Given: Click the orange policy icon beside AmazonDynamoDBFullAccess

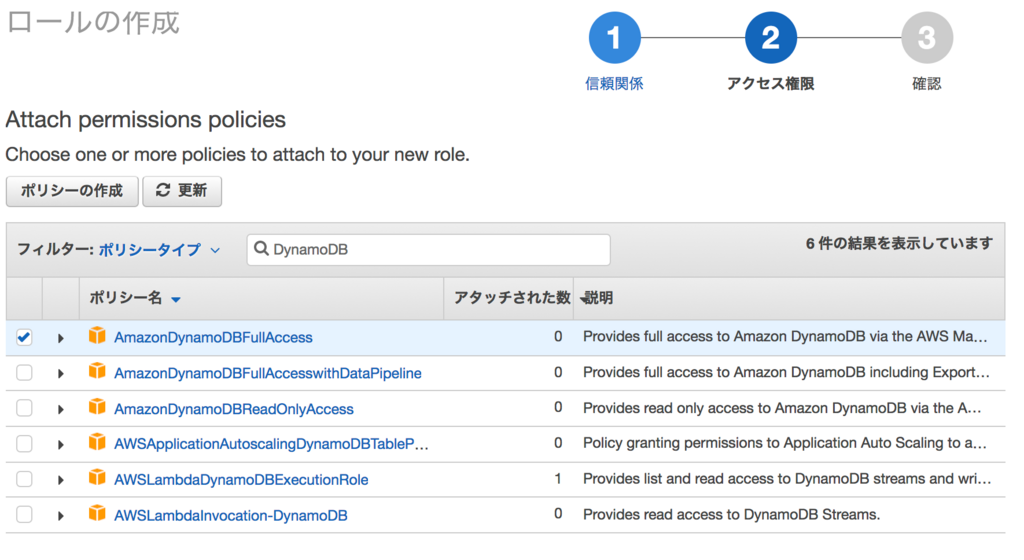Looking at the screenshot, I should point(97,336).
